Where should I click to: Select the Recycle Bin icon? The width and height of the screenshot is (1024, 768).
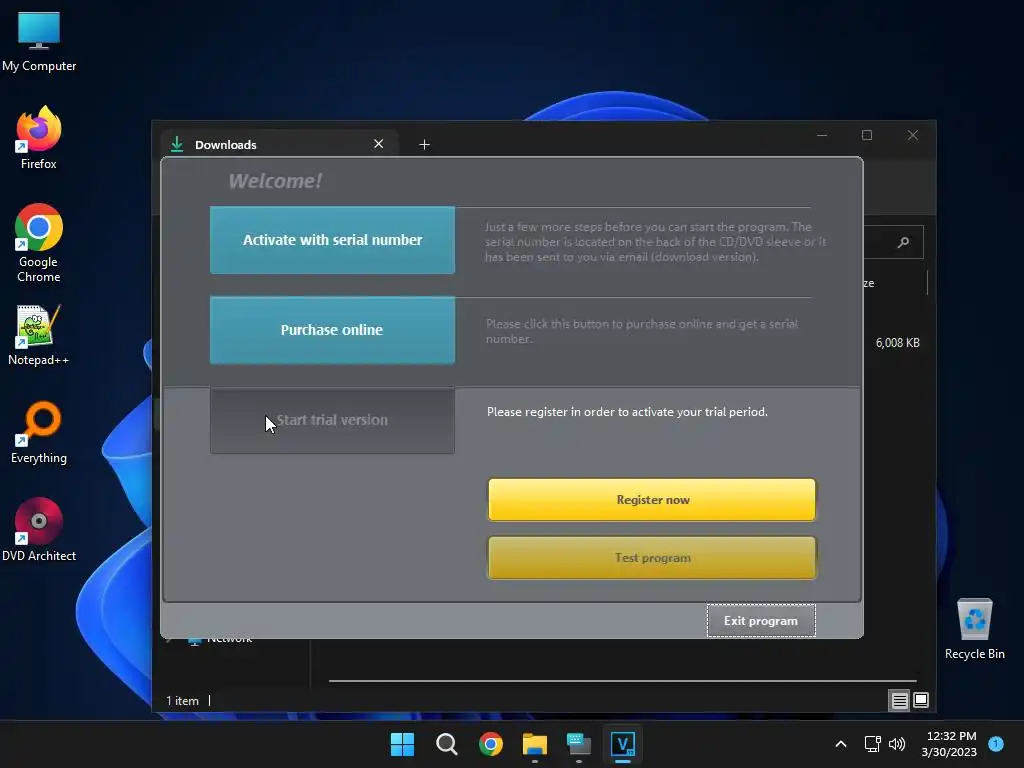click(974, 629)
